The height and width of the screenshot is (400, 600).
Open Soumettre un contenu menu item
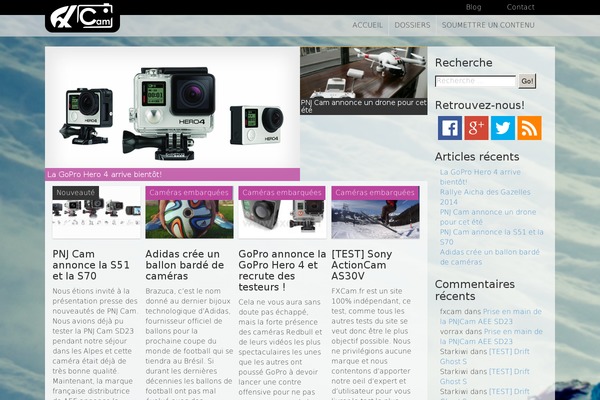click(x=488, y=25)
